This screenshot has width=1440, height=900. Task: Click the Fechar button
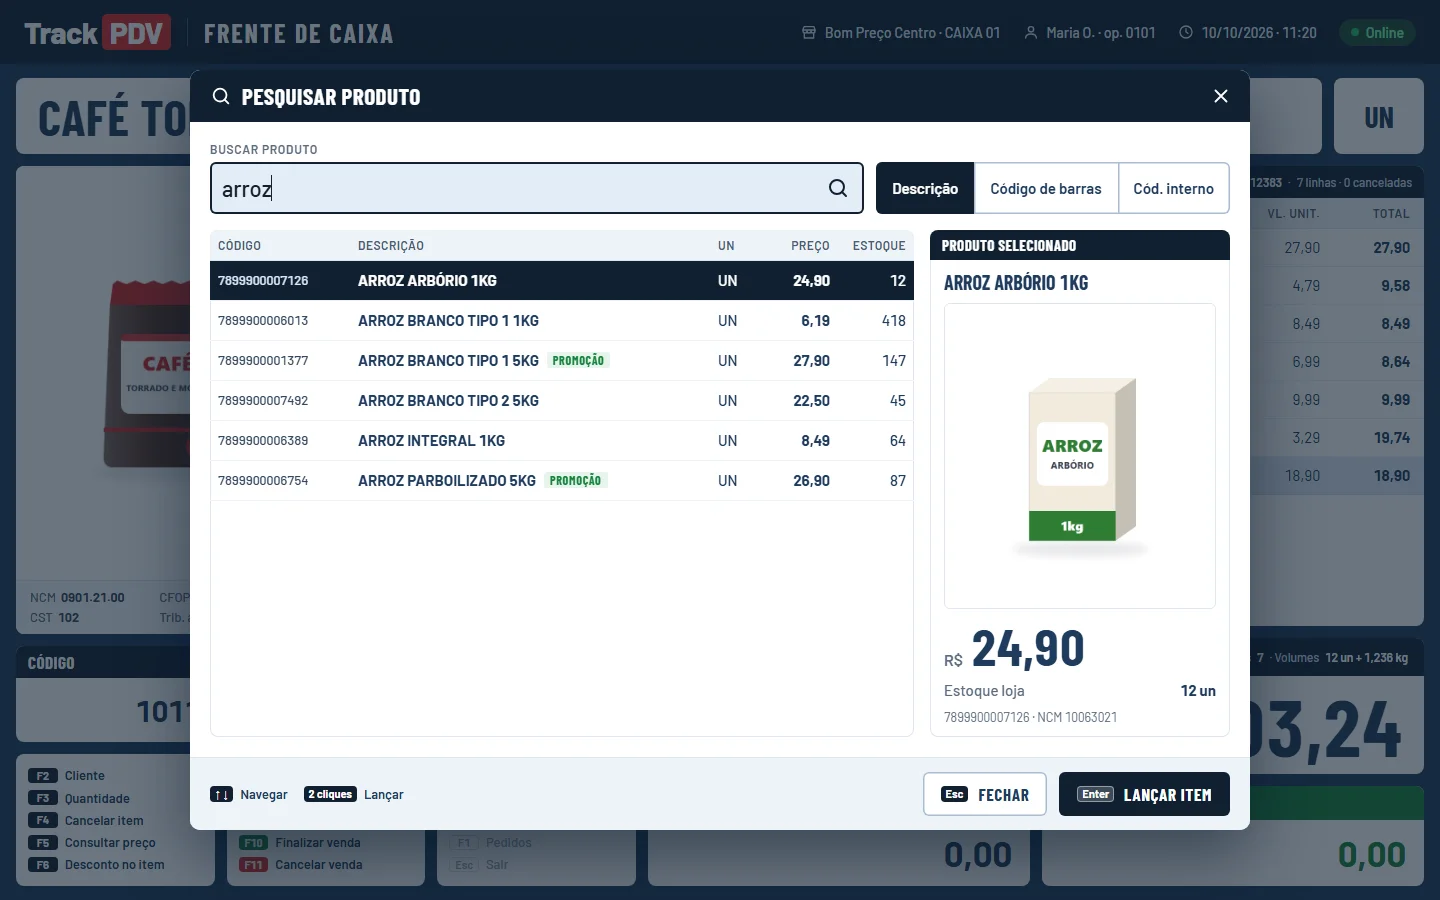tap(985, 794)
